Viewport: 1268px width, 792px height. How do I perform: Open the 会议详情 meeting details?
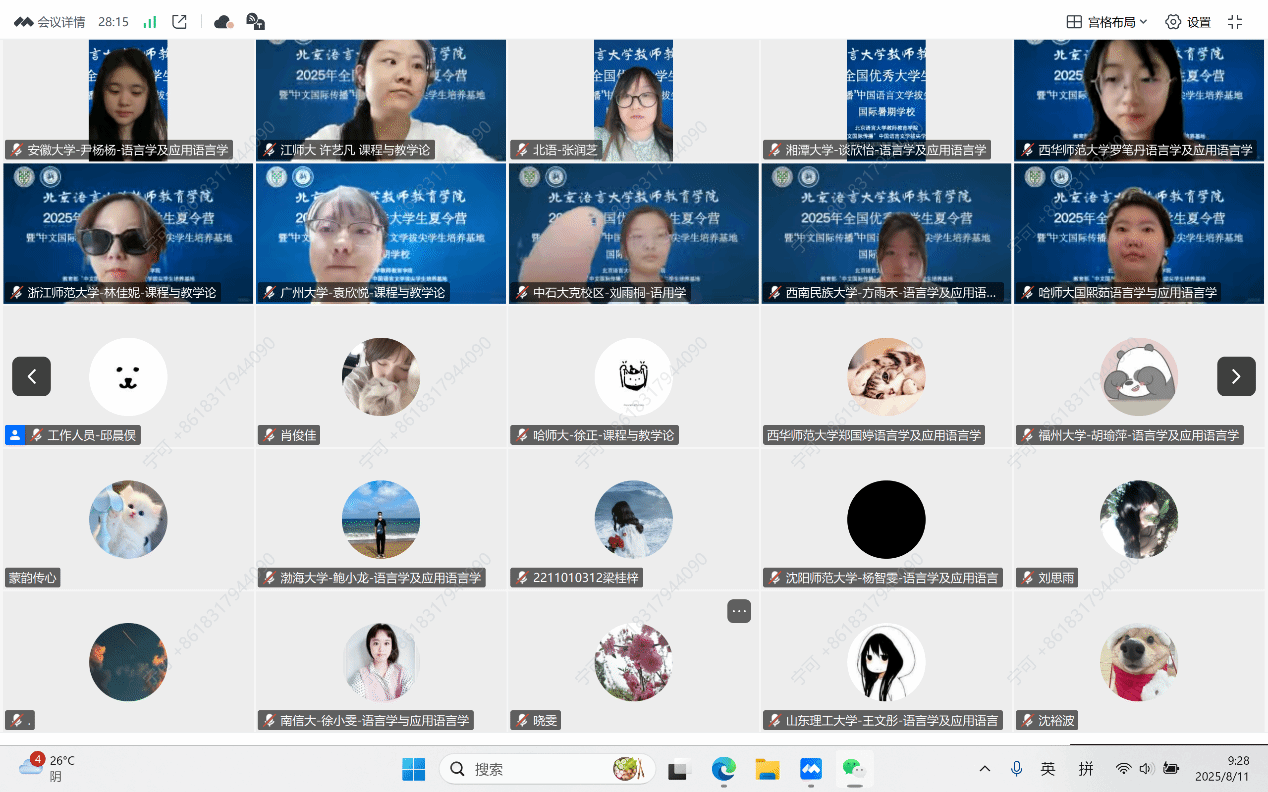click(50, 22)
